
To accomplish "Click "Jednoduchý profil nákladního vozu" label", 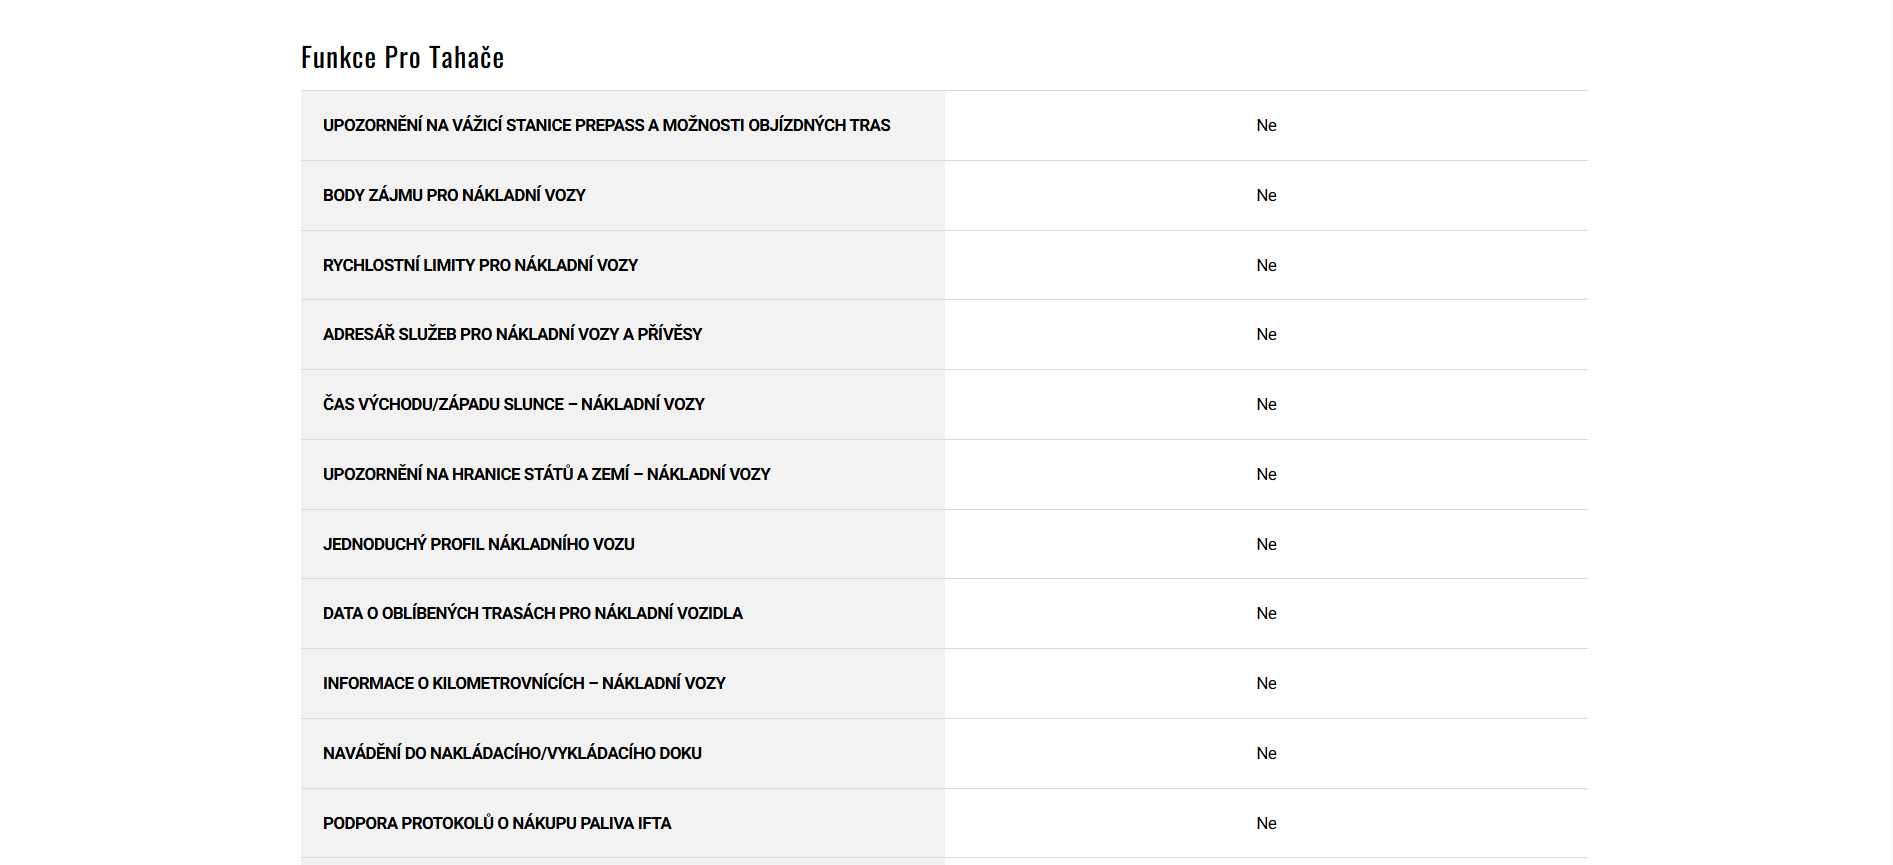I will pyautogui.click(x=478, y=544).
